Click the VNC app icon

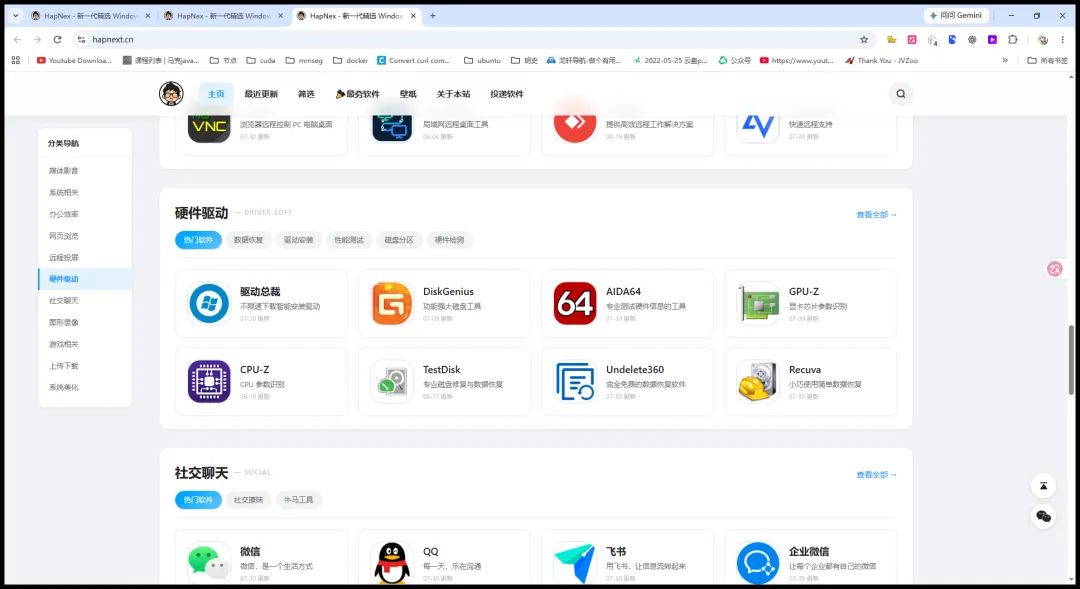coord(209,128)
